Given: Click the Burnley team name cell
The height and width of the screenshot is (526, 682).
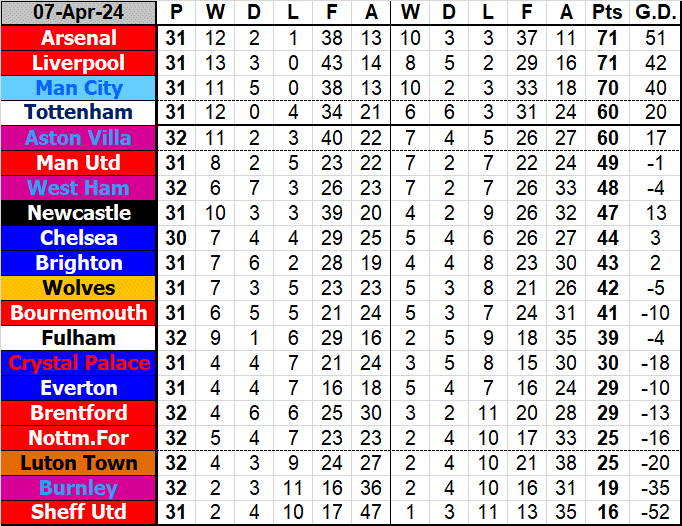Looking at the screenshot, I should (79, 488).
